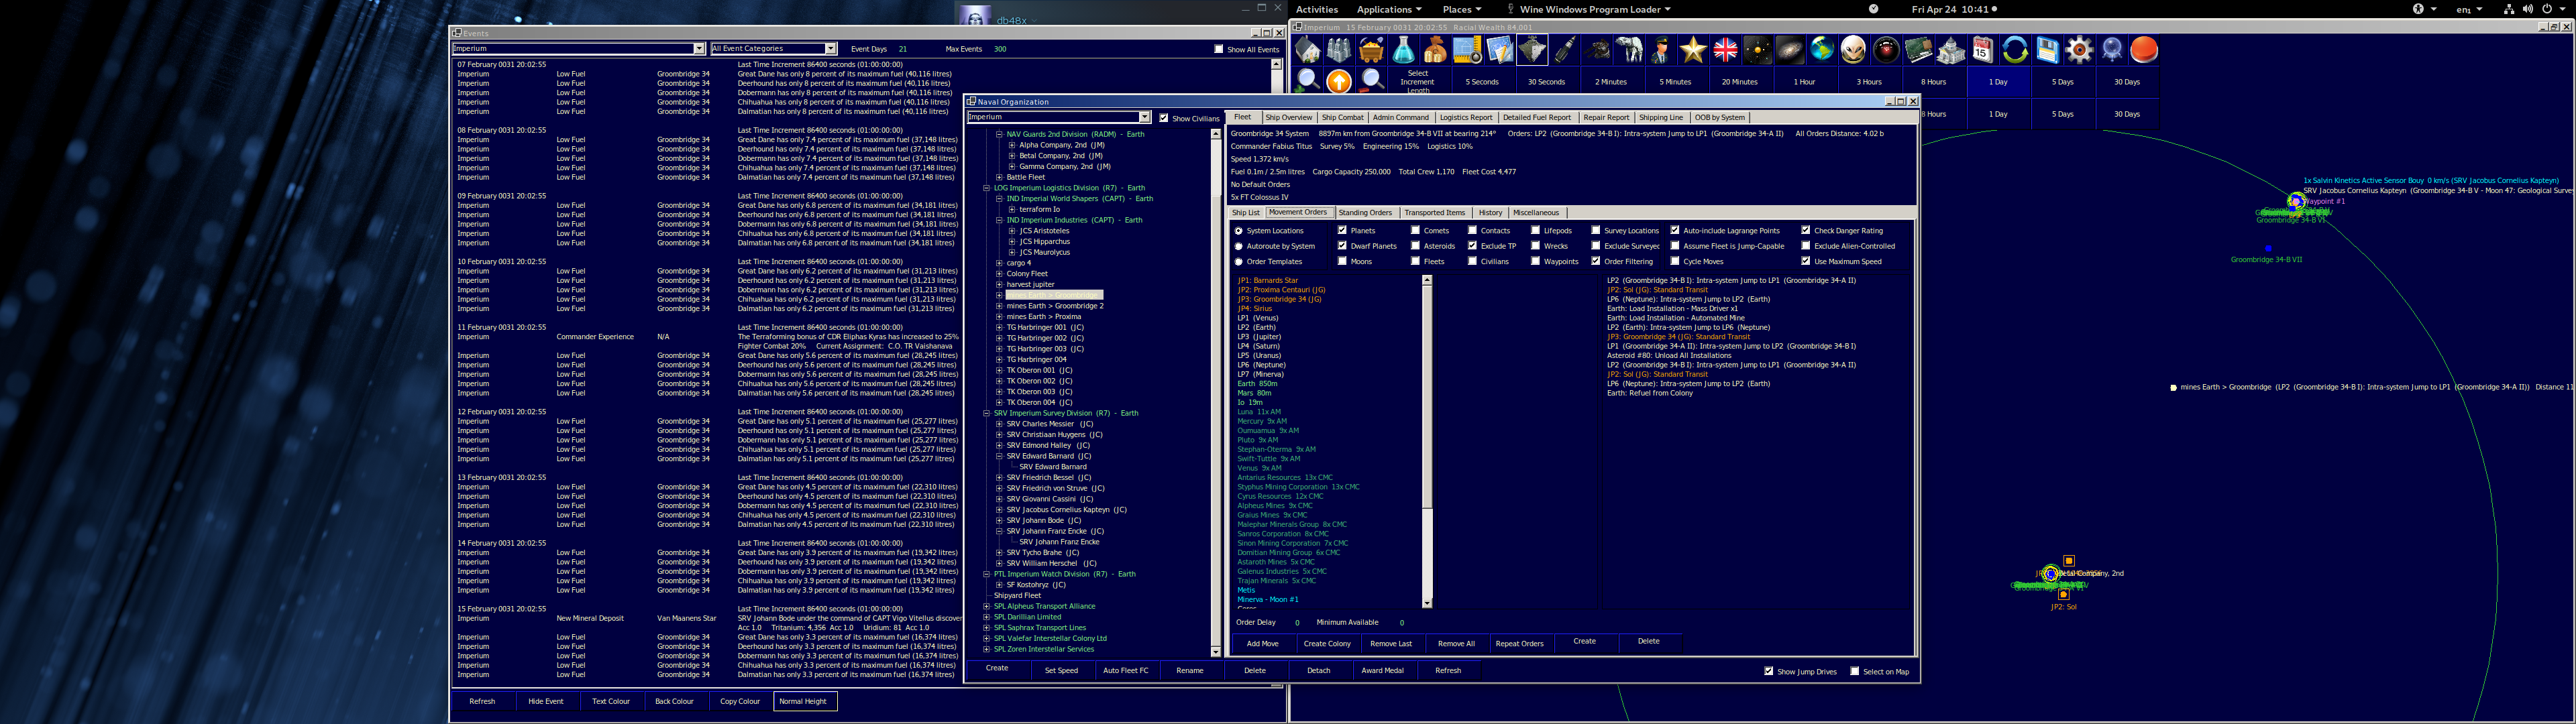This screenshot has width=2576, height=724.
Task: Toggle the Cycle Moves checkbox
Action: [x=1675, y=261]
